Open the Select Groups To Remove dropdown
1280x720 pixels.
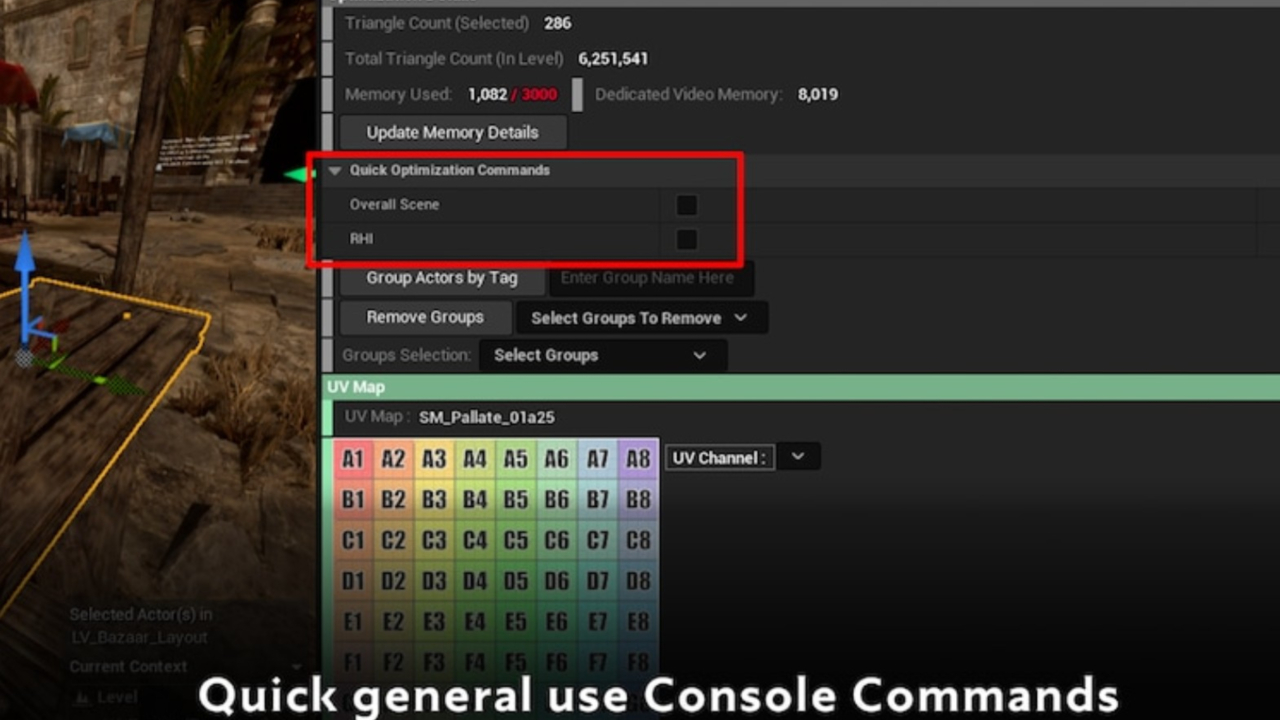click(x=641, y=318)
